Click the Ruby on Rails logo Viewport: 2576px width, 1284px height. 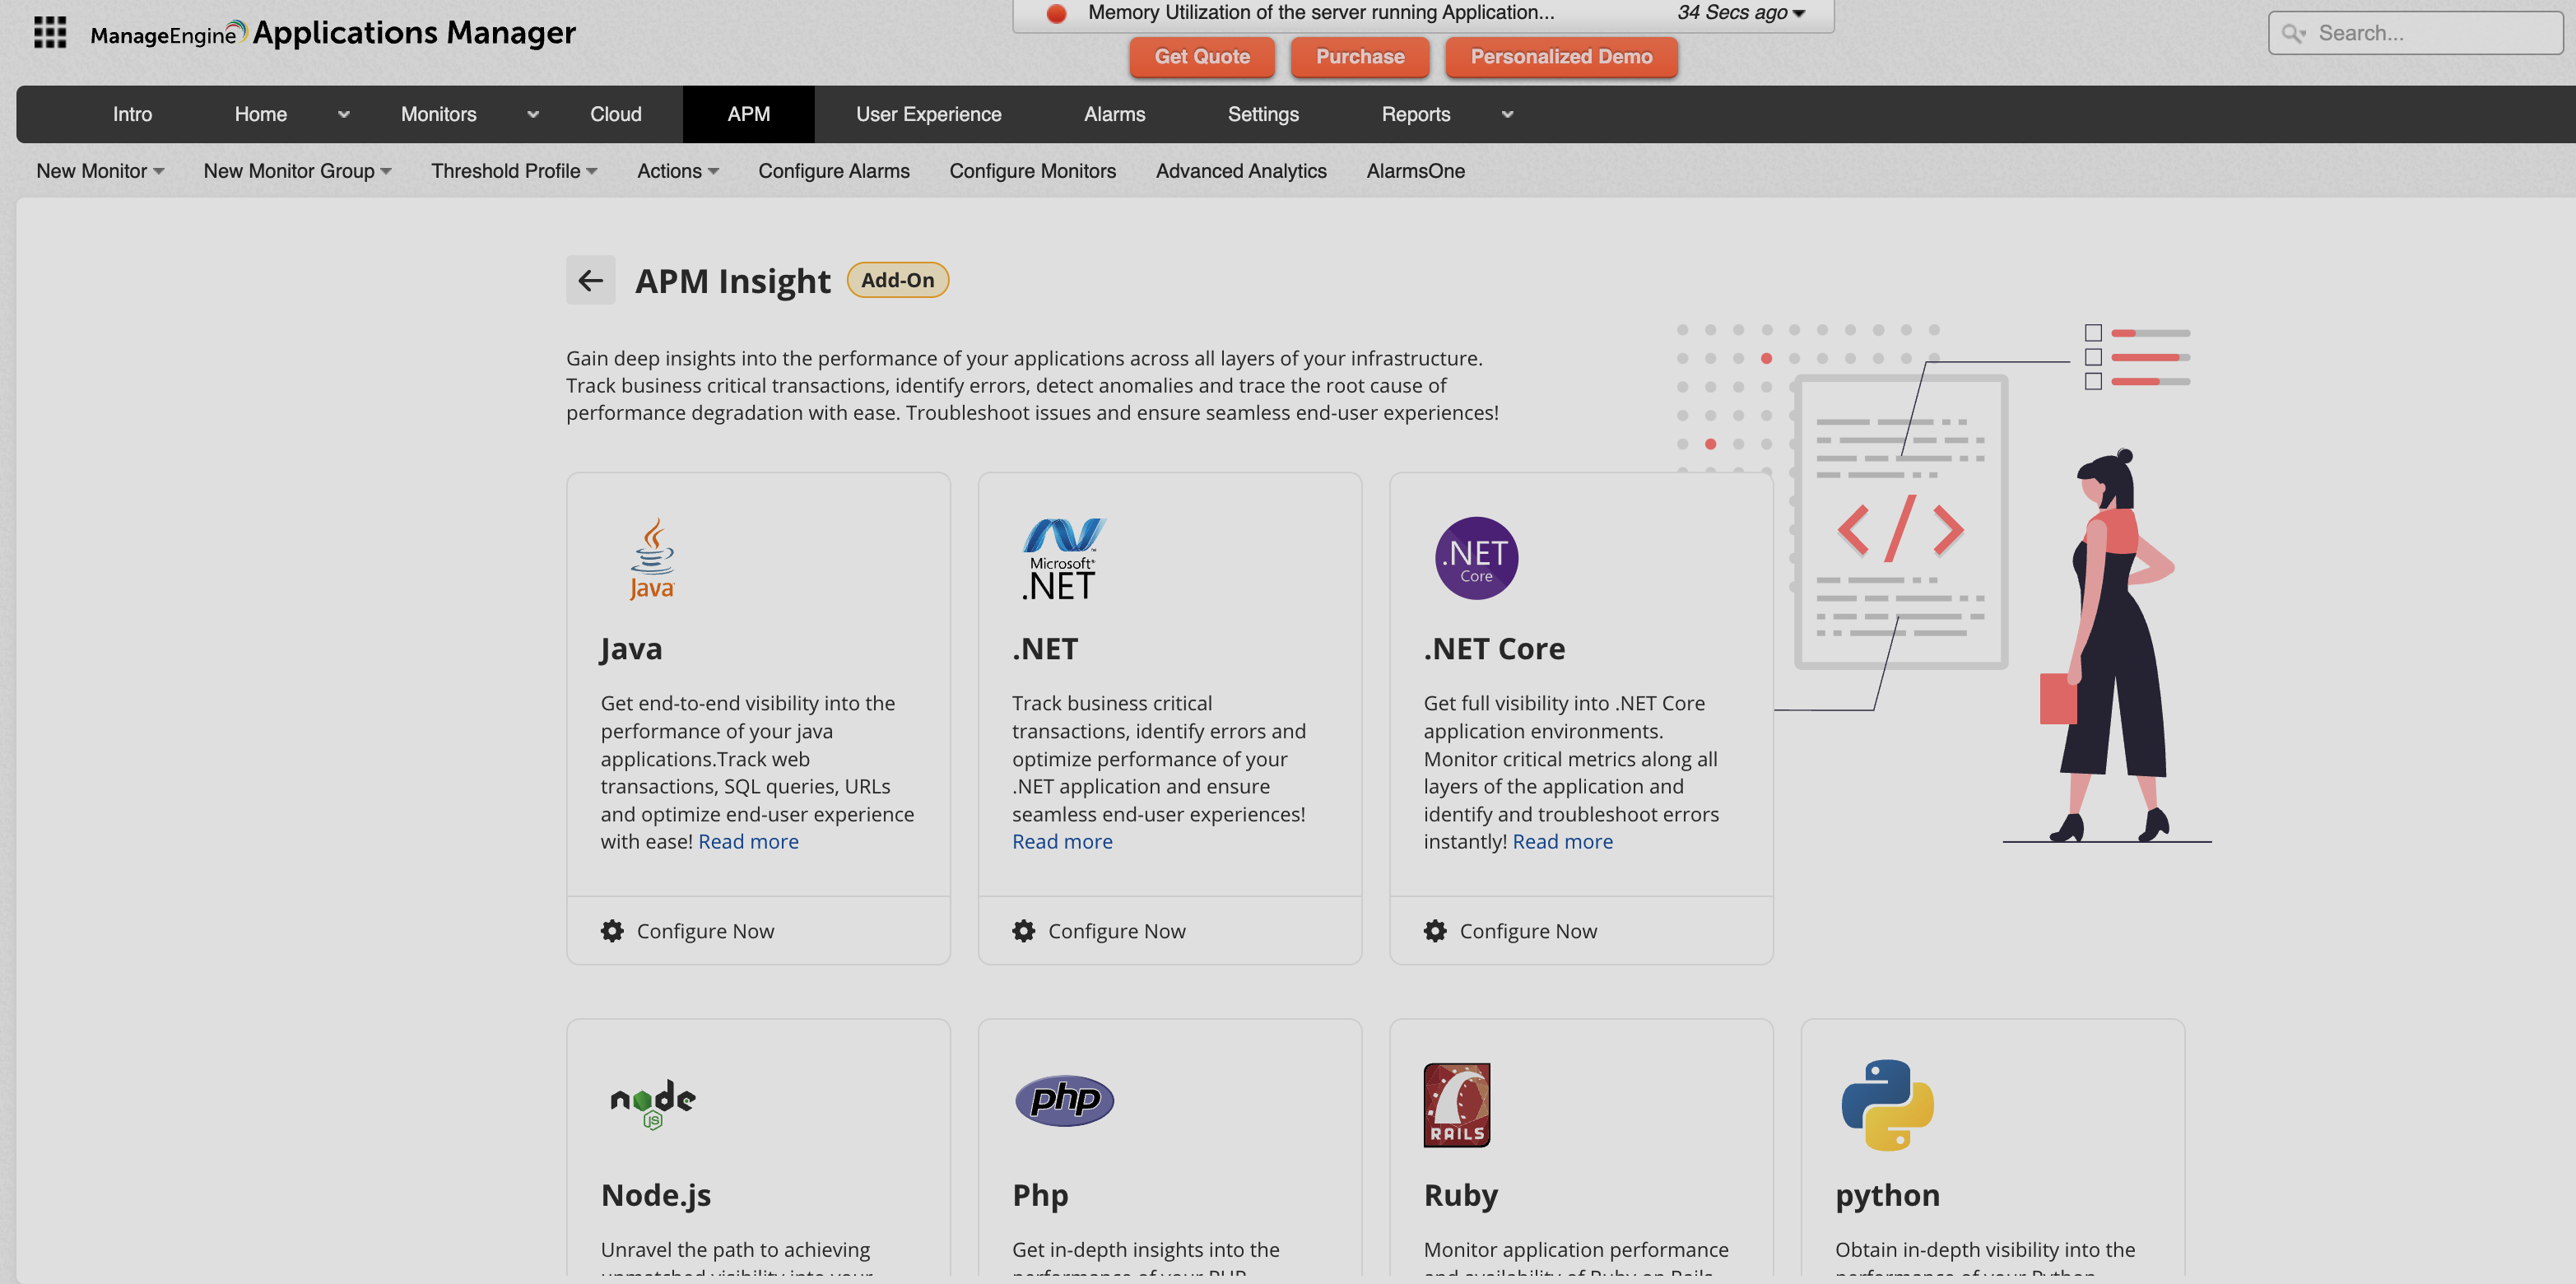coord(1456,1104)
